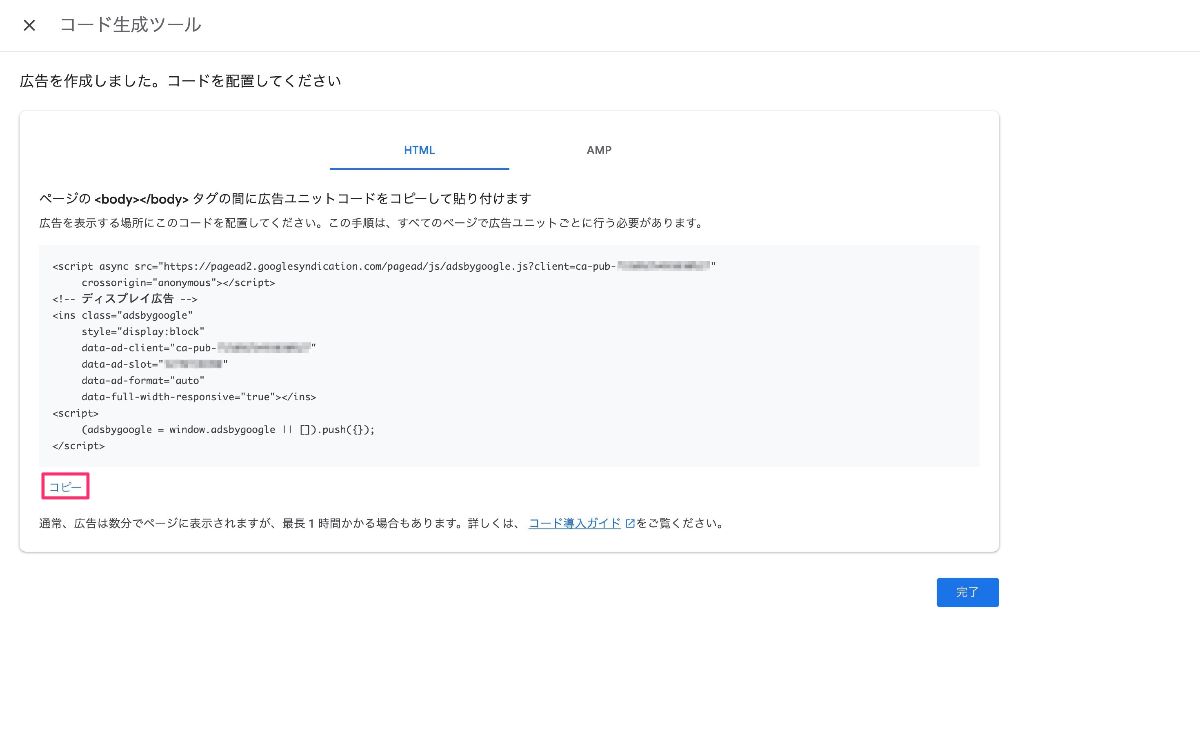Copy the ad code with コピー

pyautogui.click(x=66, y=487)
